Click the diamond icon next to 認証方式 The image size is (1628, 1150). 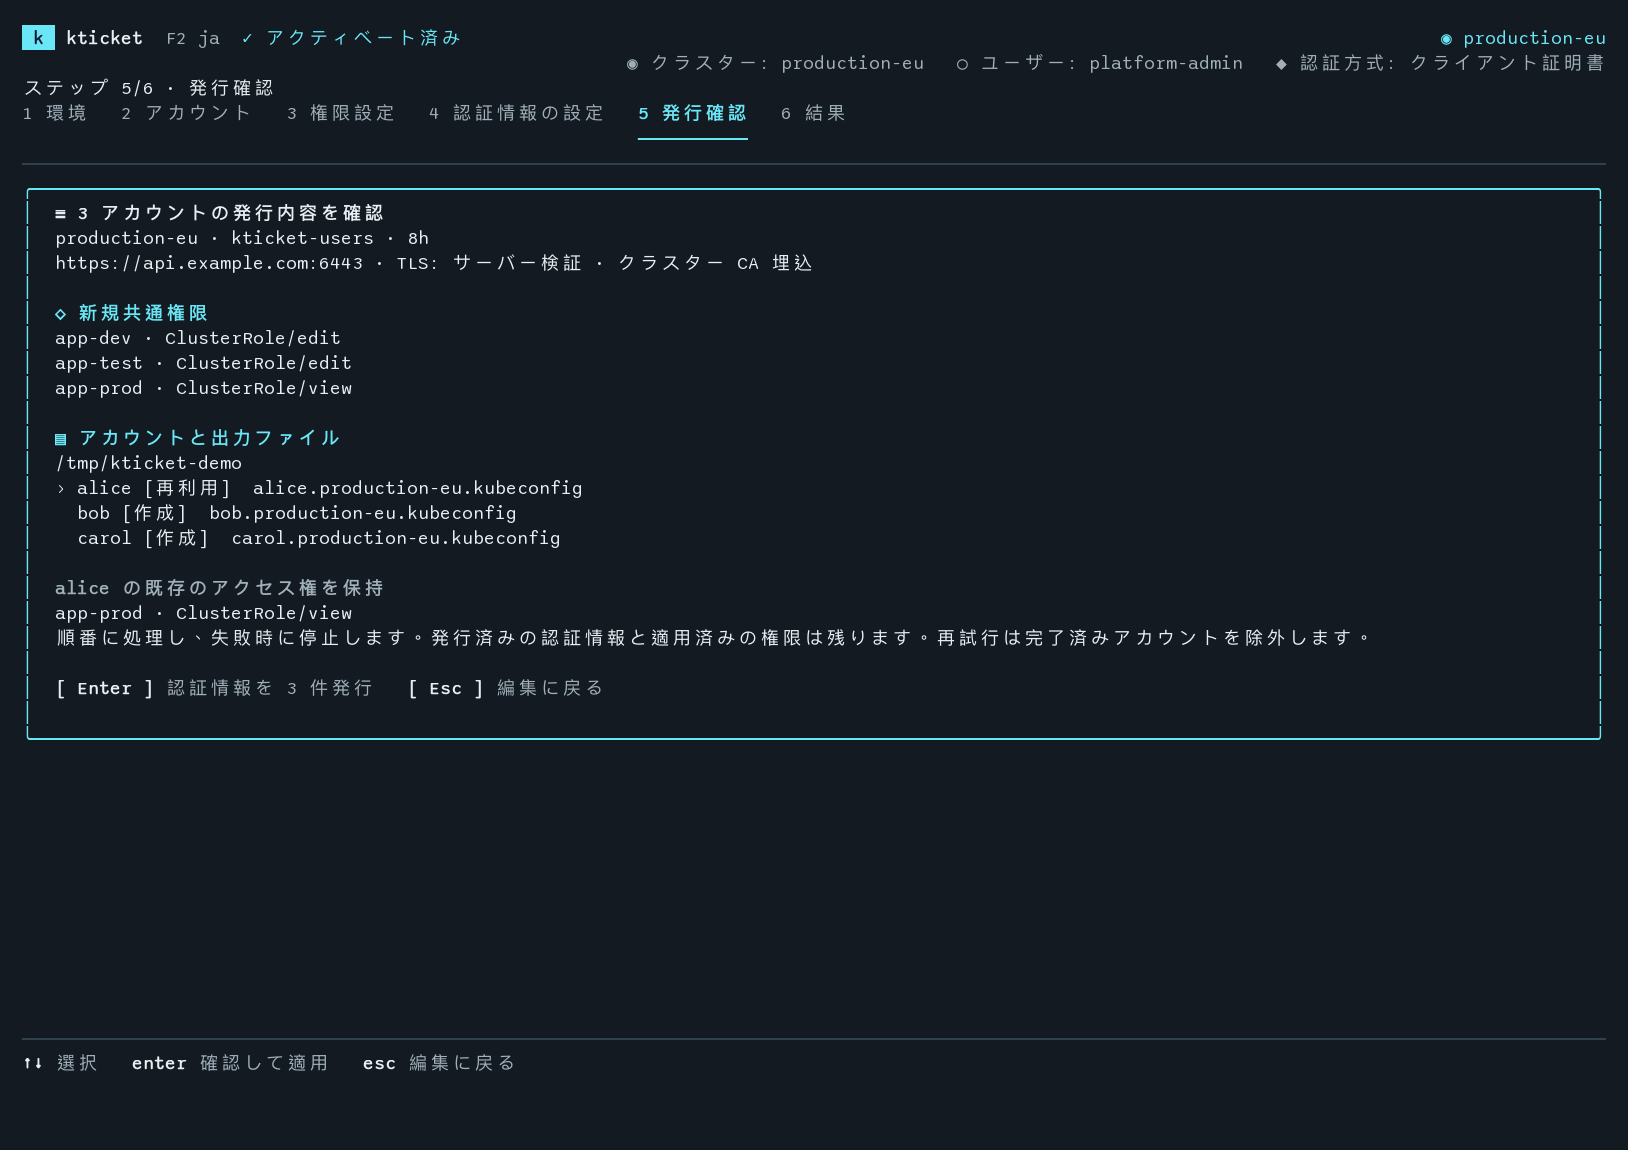click(1281, 64)
